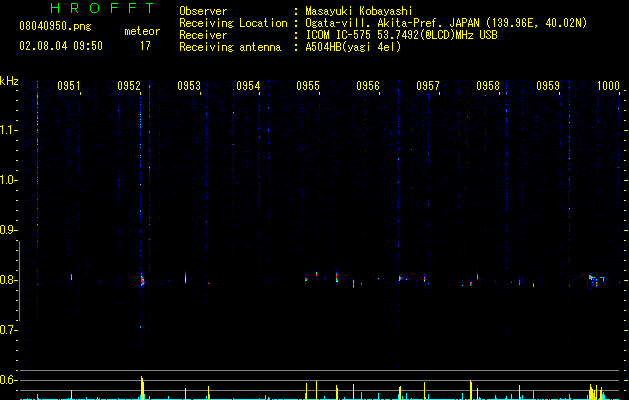Click the meteor label

coord(142,31)
